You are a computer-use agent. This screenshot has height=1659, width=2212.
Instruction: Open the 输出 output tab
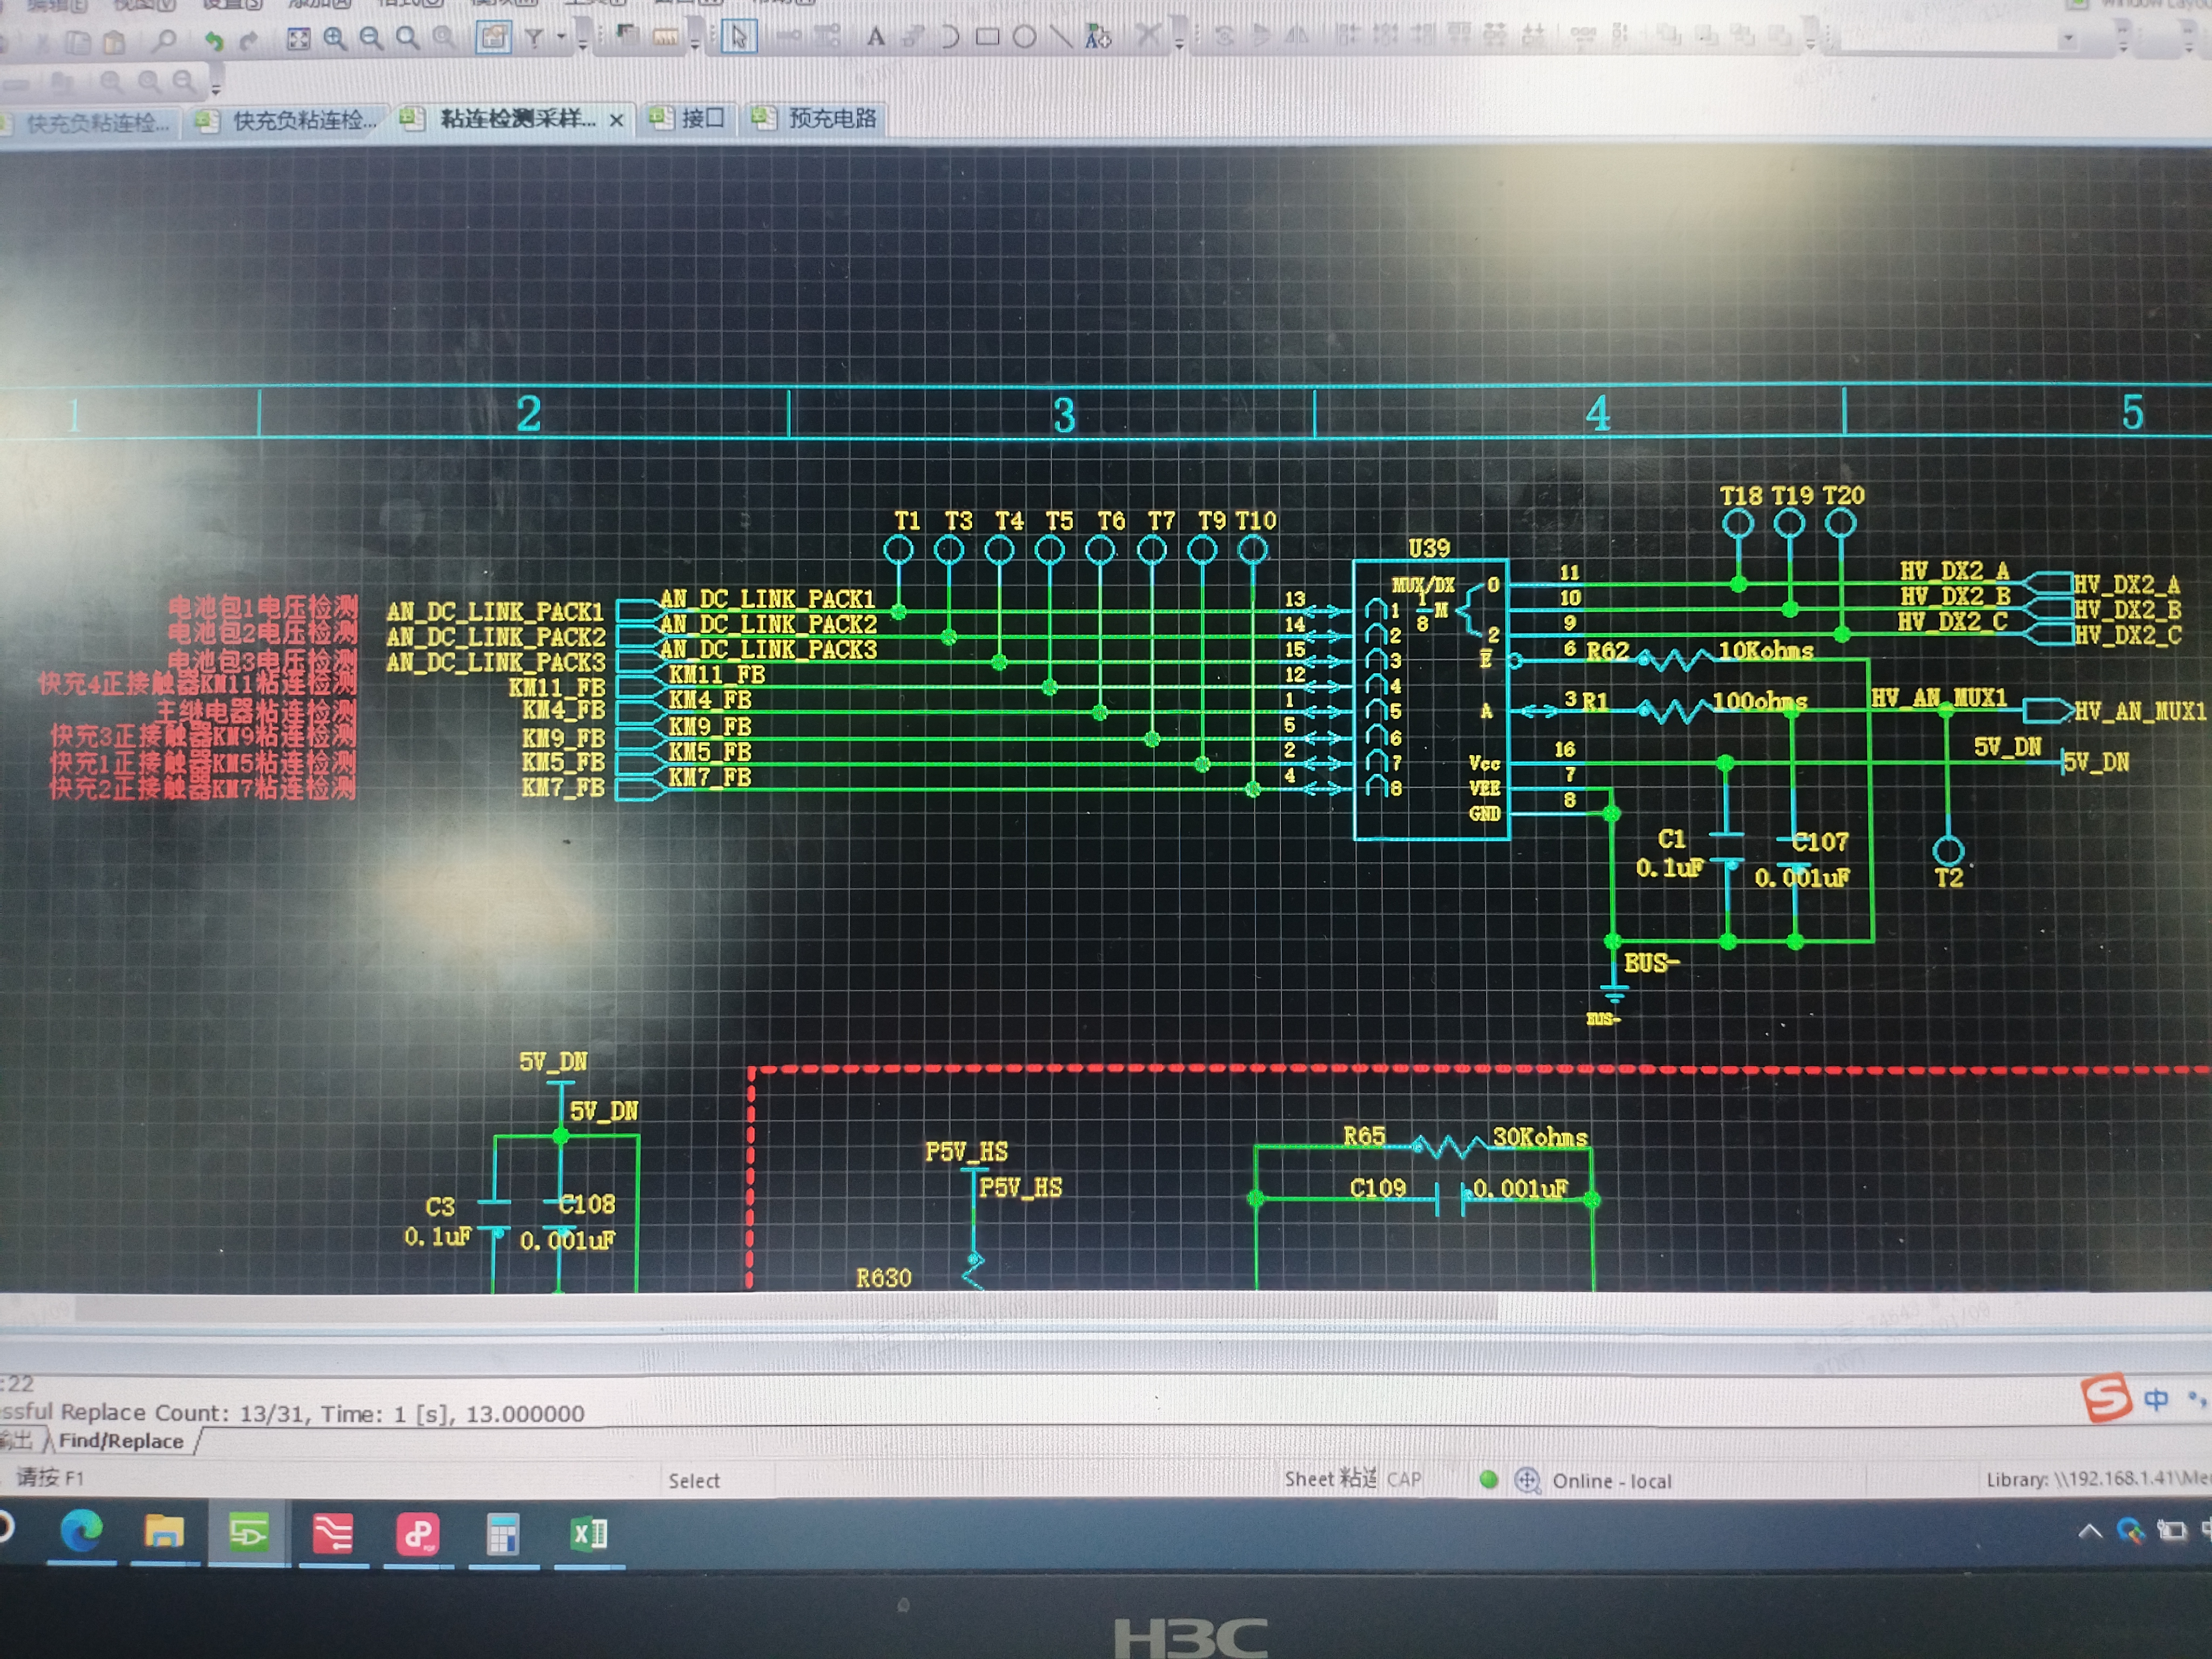coord(17,1441)
